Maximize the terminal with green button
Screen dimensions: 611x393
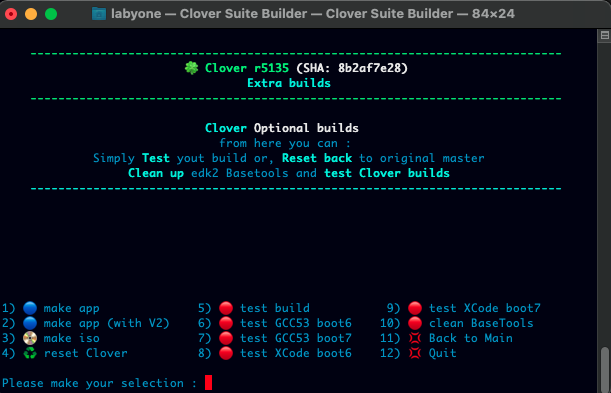51,14
